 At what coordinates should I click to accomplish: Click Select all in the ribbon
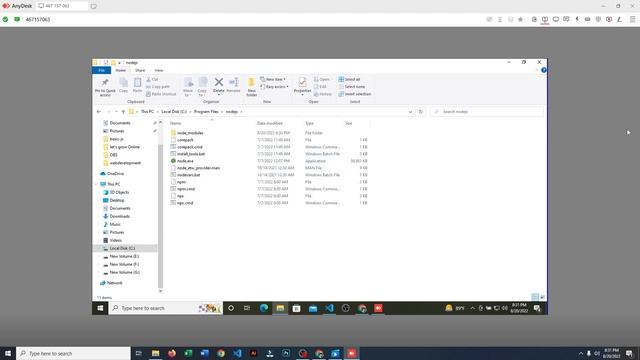click(349, 79)
